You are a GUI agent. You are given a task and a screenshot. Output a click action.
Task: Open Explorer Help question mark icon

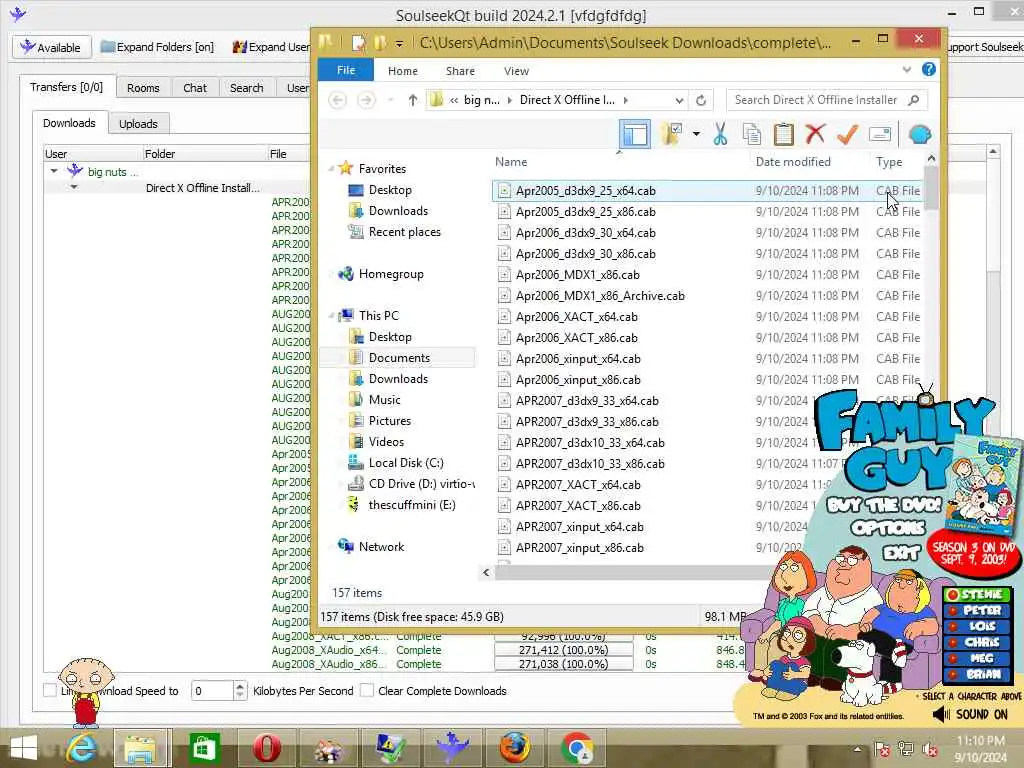[929, 69]
